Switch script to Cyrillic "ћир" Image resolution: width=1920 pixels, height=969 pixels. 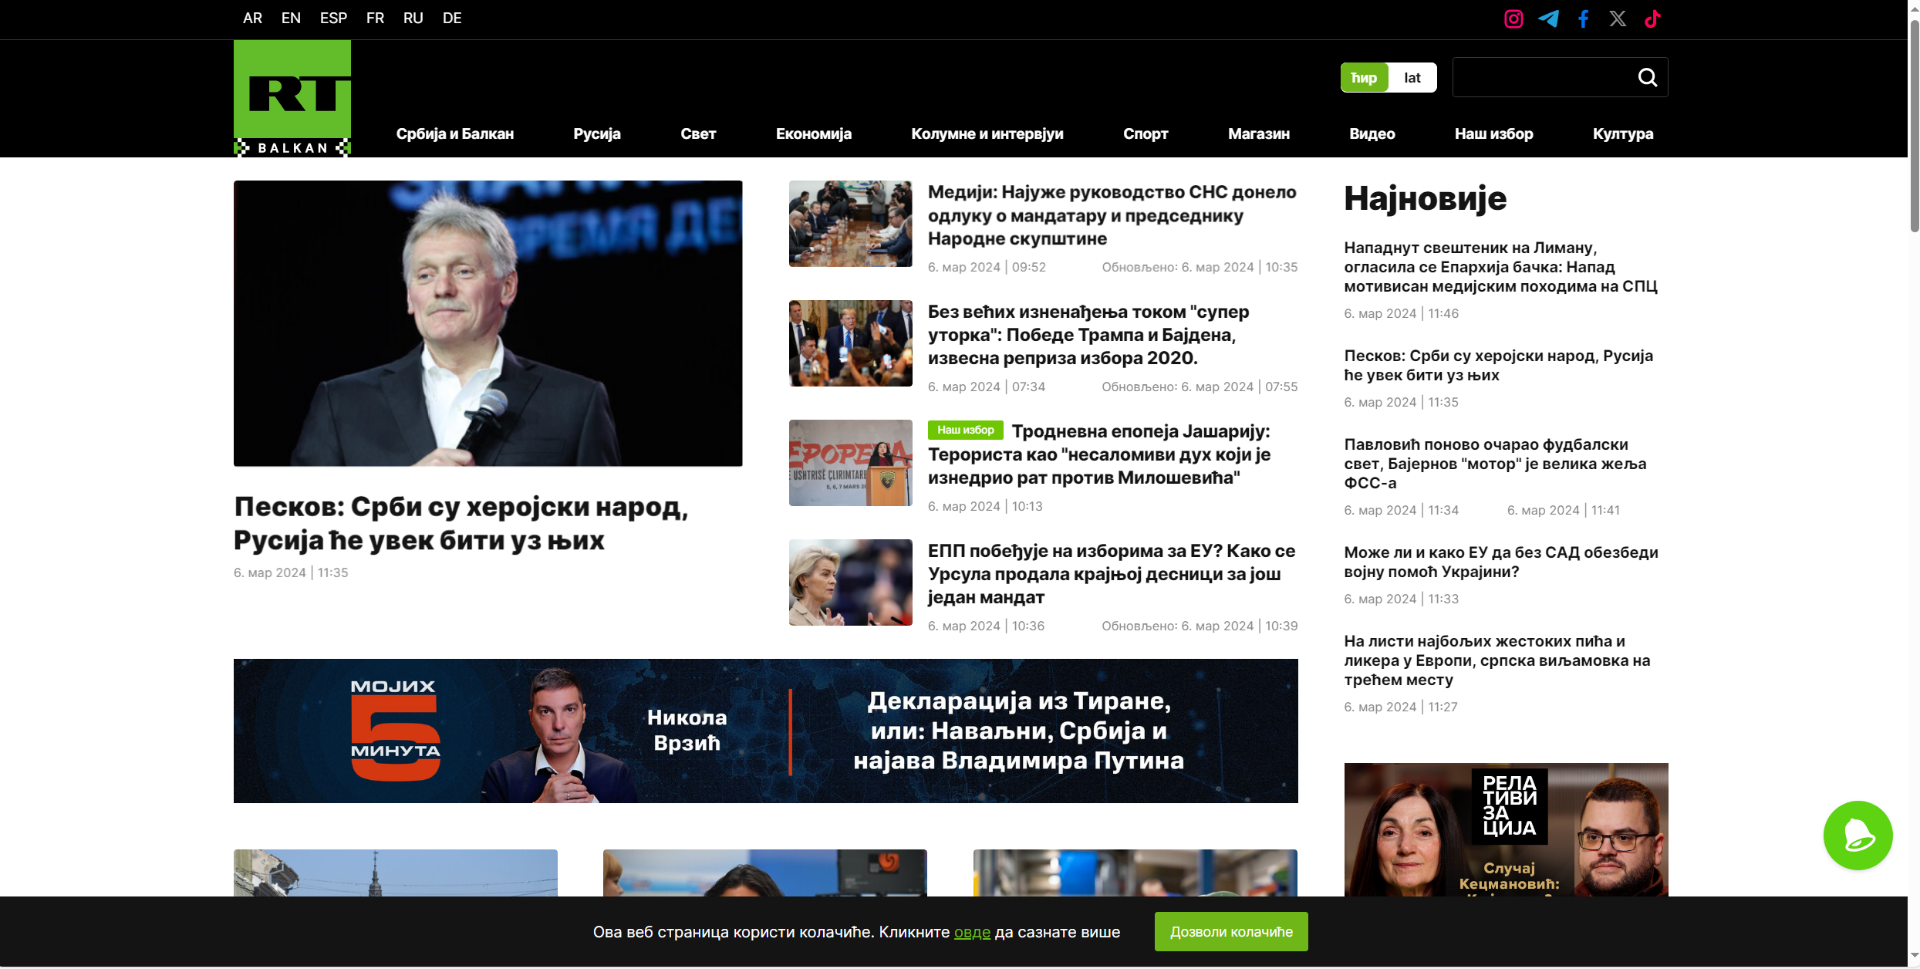coord(1364,78)
